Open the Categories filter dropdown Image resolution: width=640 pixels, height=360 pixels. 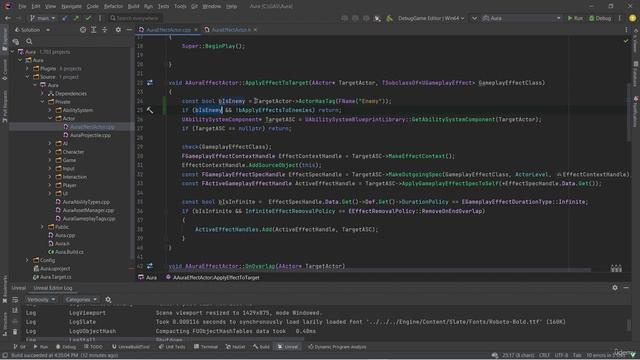pyautogui.click(x=81, y=300)
